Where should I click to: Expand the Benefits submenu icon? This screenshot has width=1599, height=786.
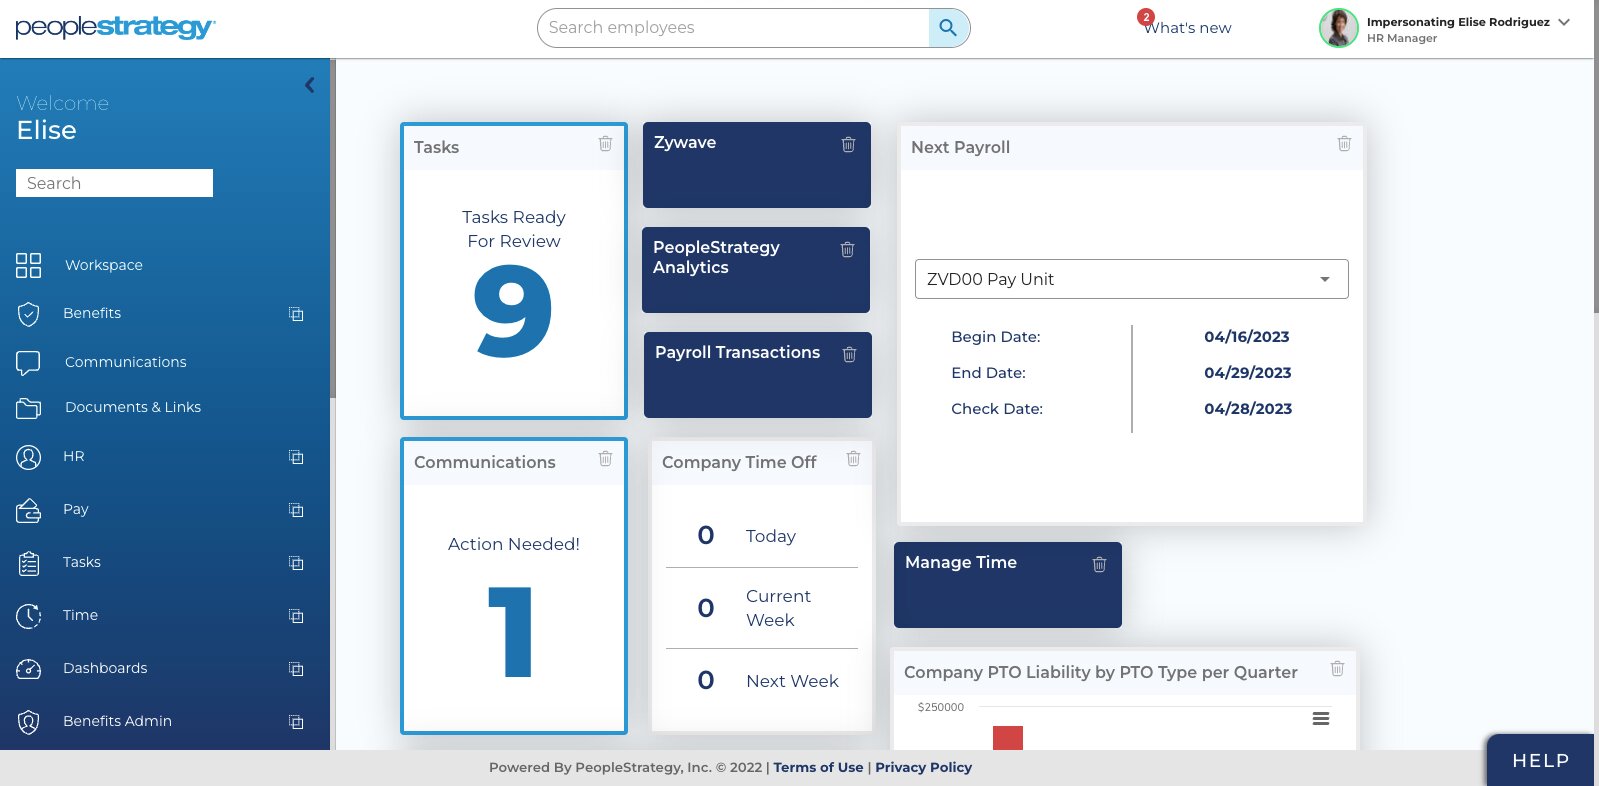[296, 314]
